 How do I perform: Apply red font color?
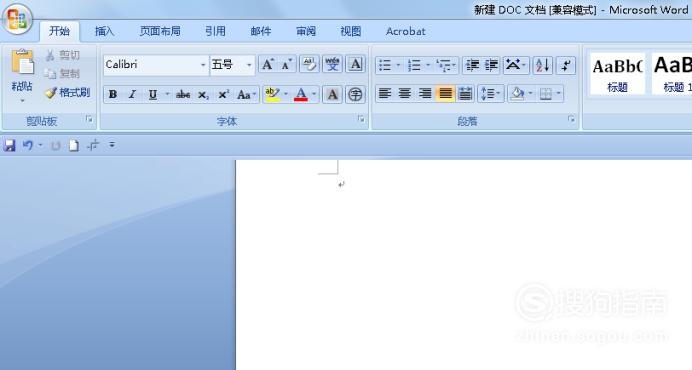click(x=301, y=94)
